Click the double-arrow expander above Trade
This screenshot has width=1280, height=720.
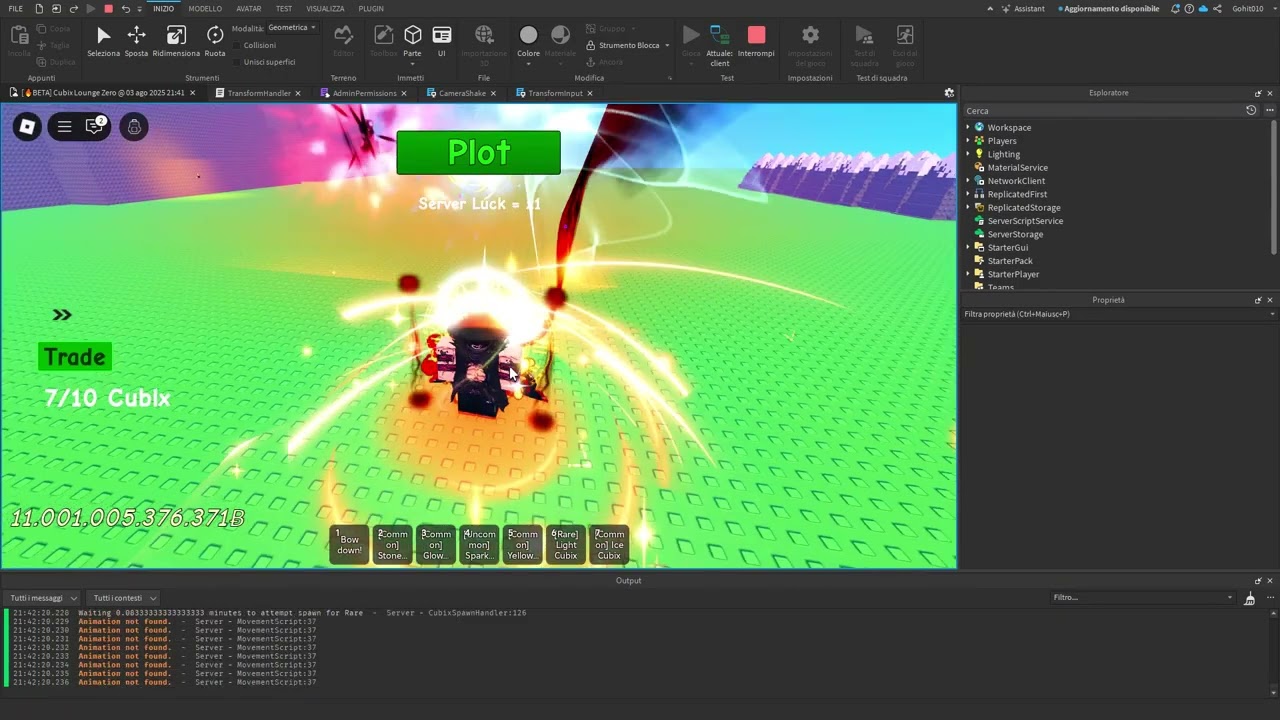[x=62, y=315]
